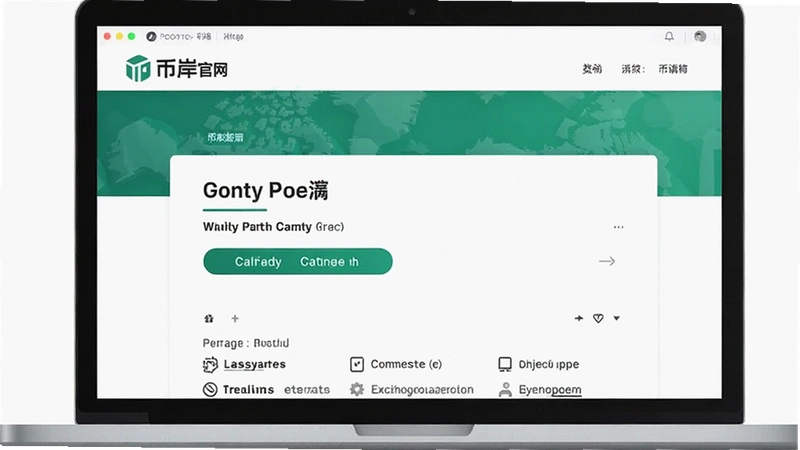Click the small gear icon above Perrage
This screenshot has width=800, height=450.
point(209,318)
